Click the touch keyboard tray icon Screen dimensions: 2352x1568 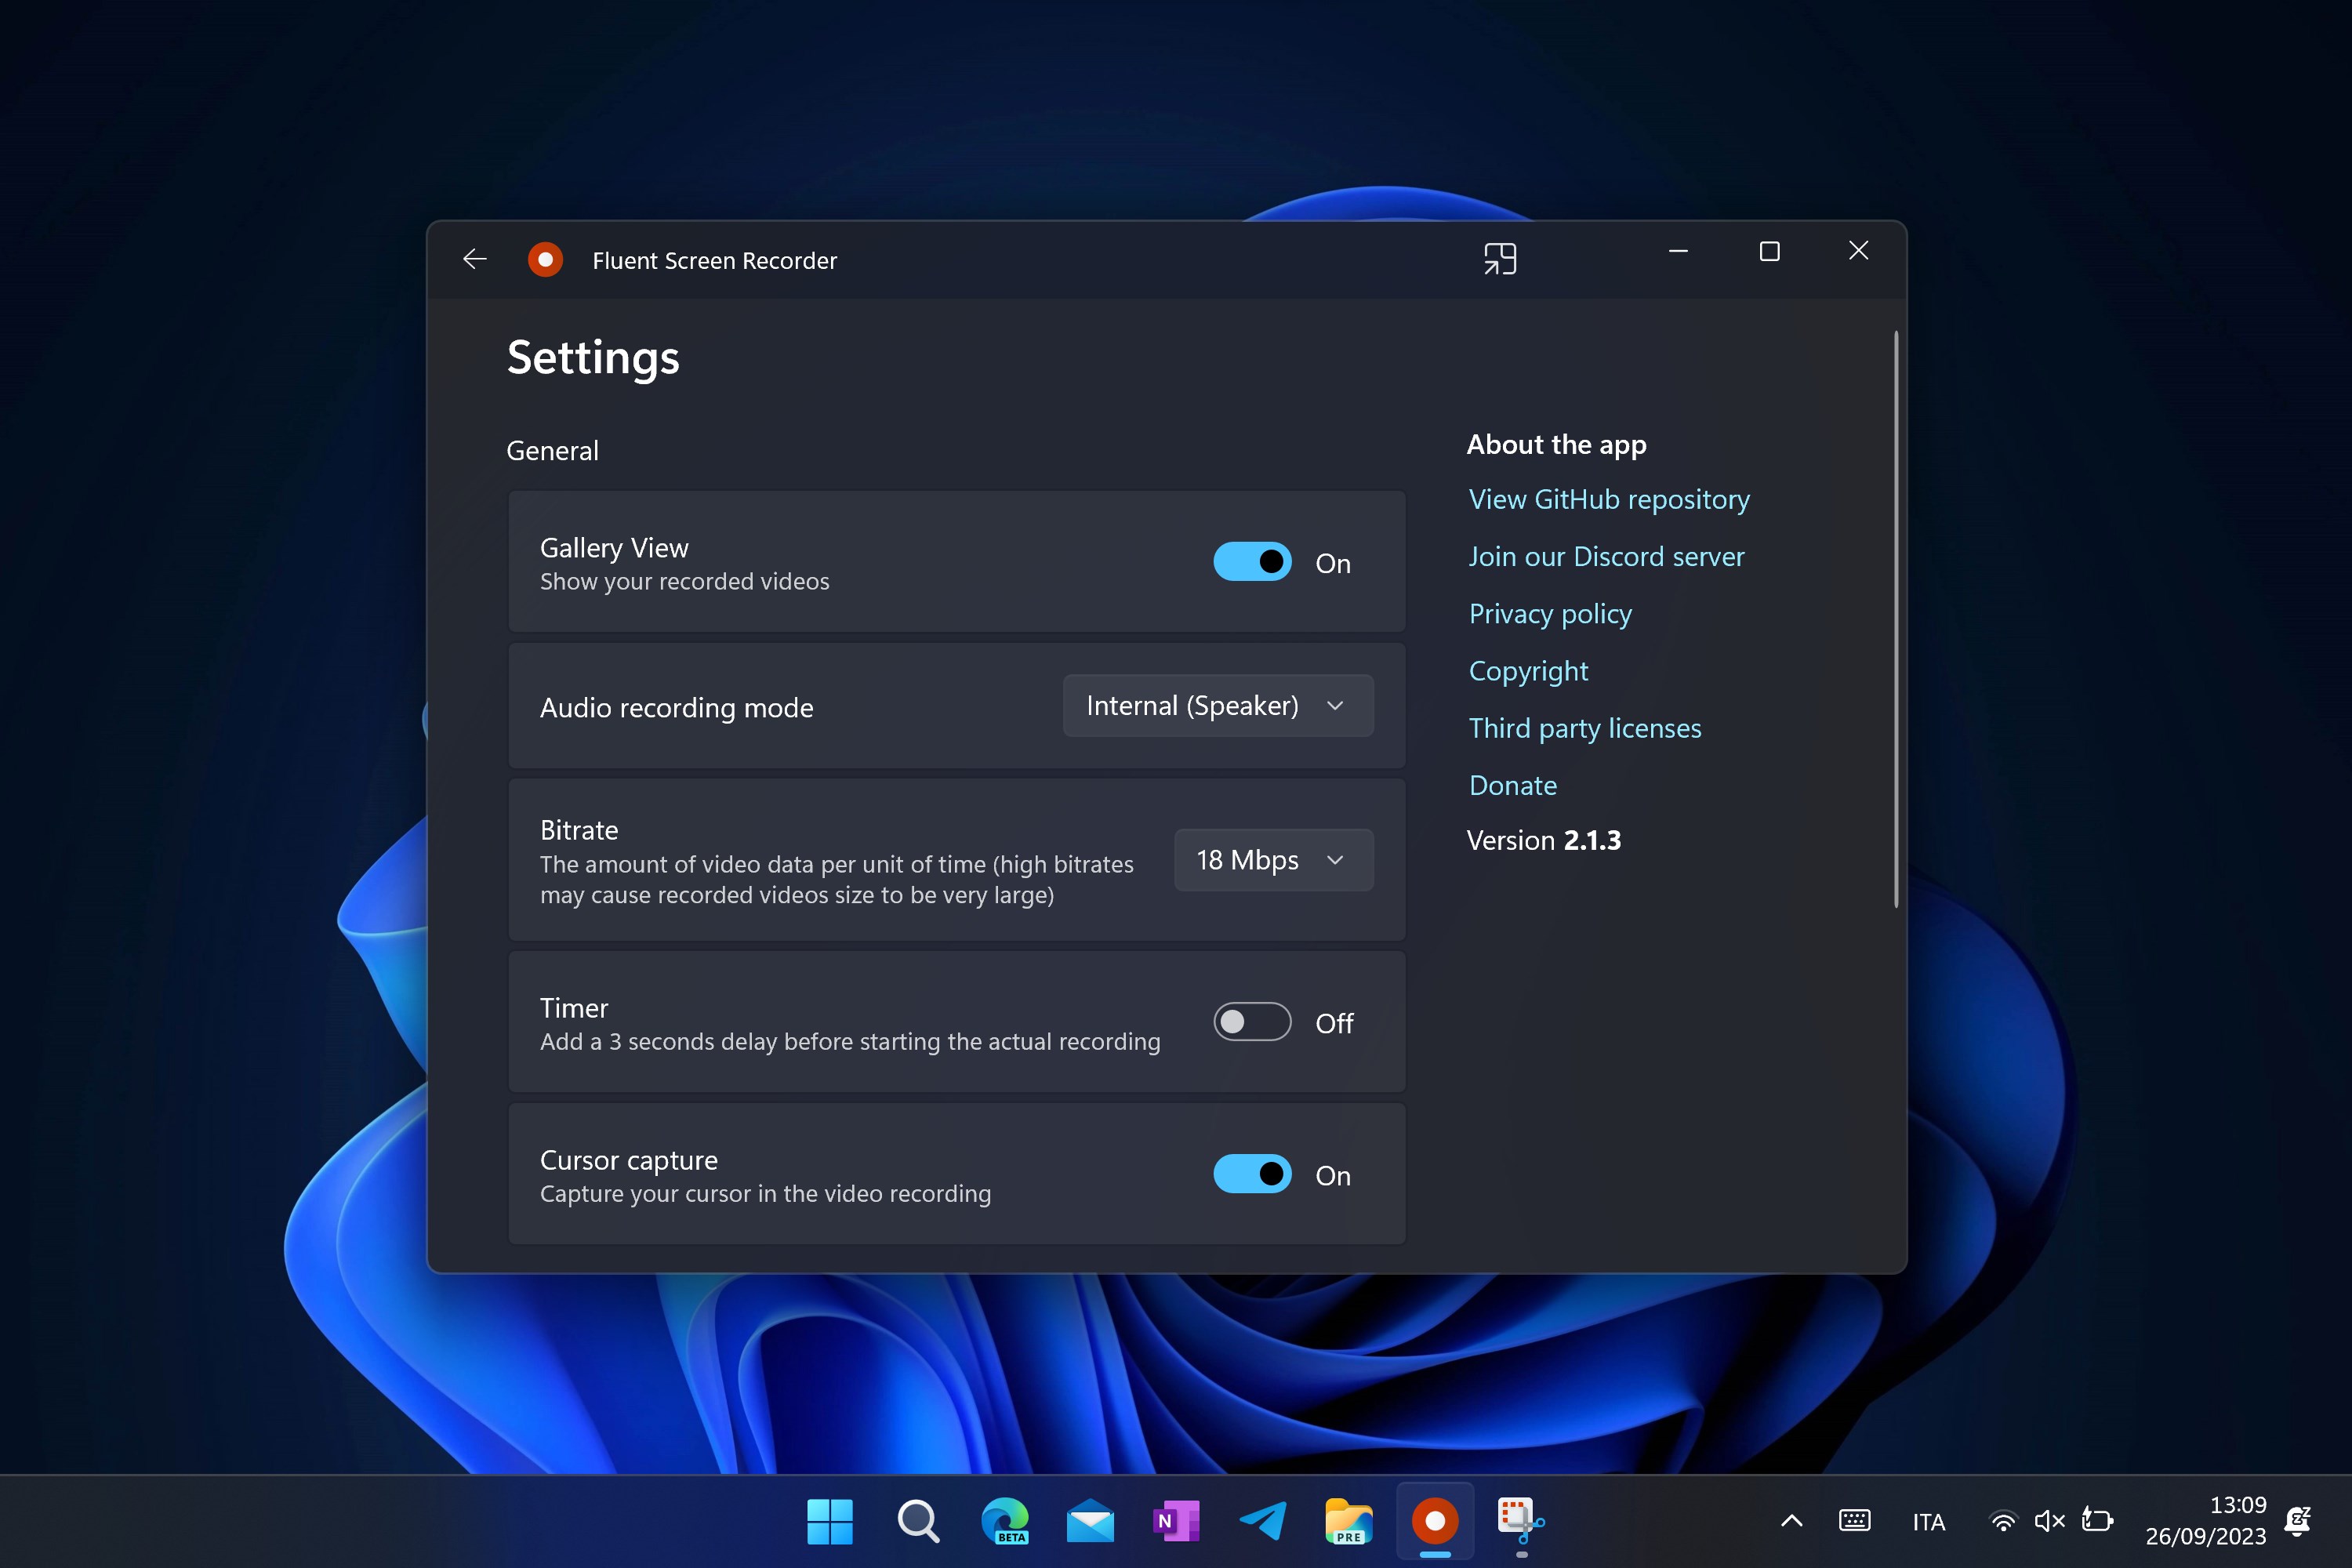pyautogui.click(x=1855, y=1521)
